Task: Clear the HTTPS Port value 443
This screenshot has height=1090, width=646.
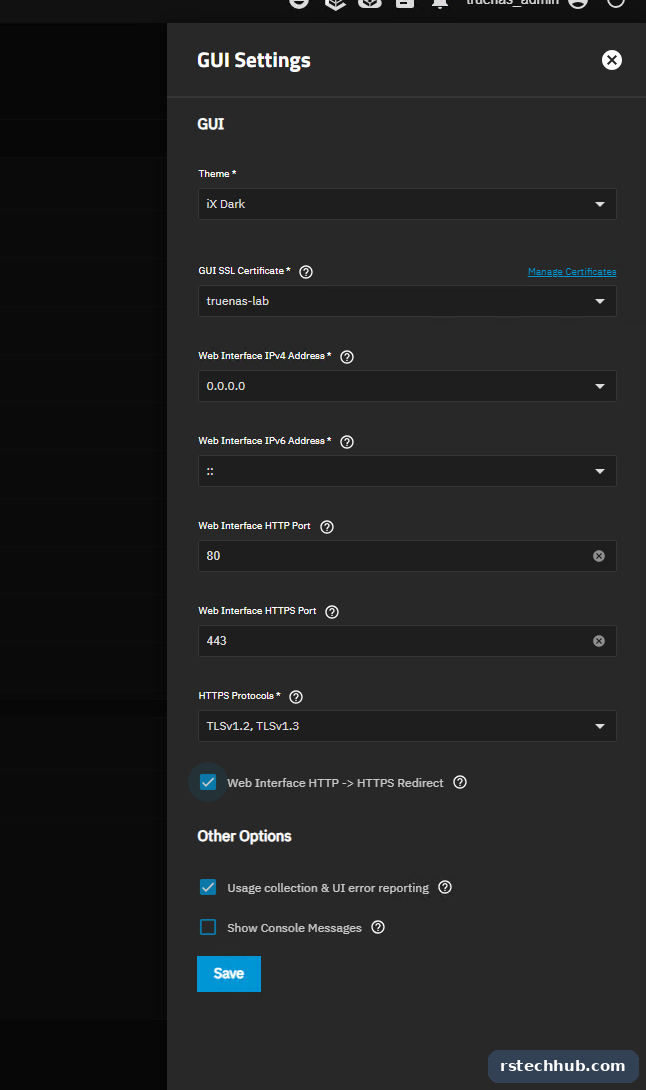Action: coord(599,641)
